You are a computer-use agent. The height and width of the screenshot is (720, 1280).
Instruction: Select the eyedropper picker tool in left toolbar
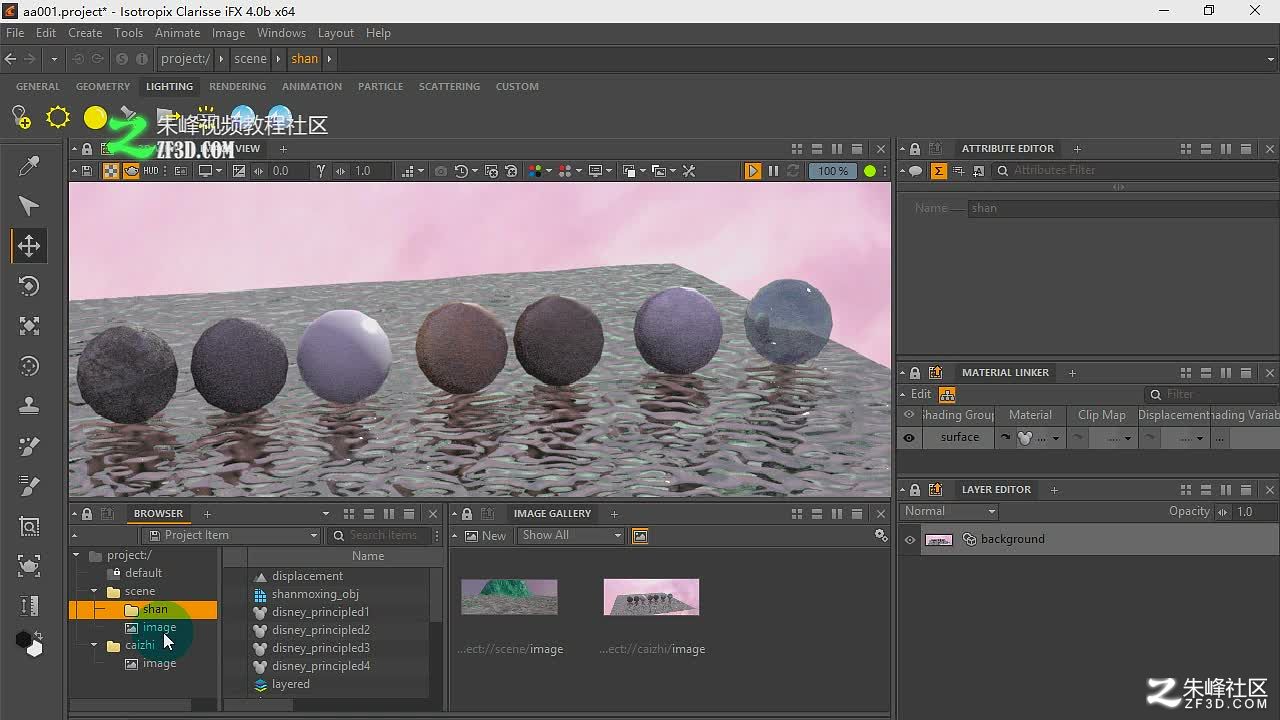coord(29,166)
